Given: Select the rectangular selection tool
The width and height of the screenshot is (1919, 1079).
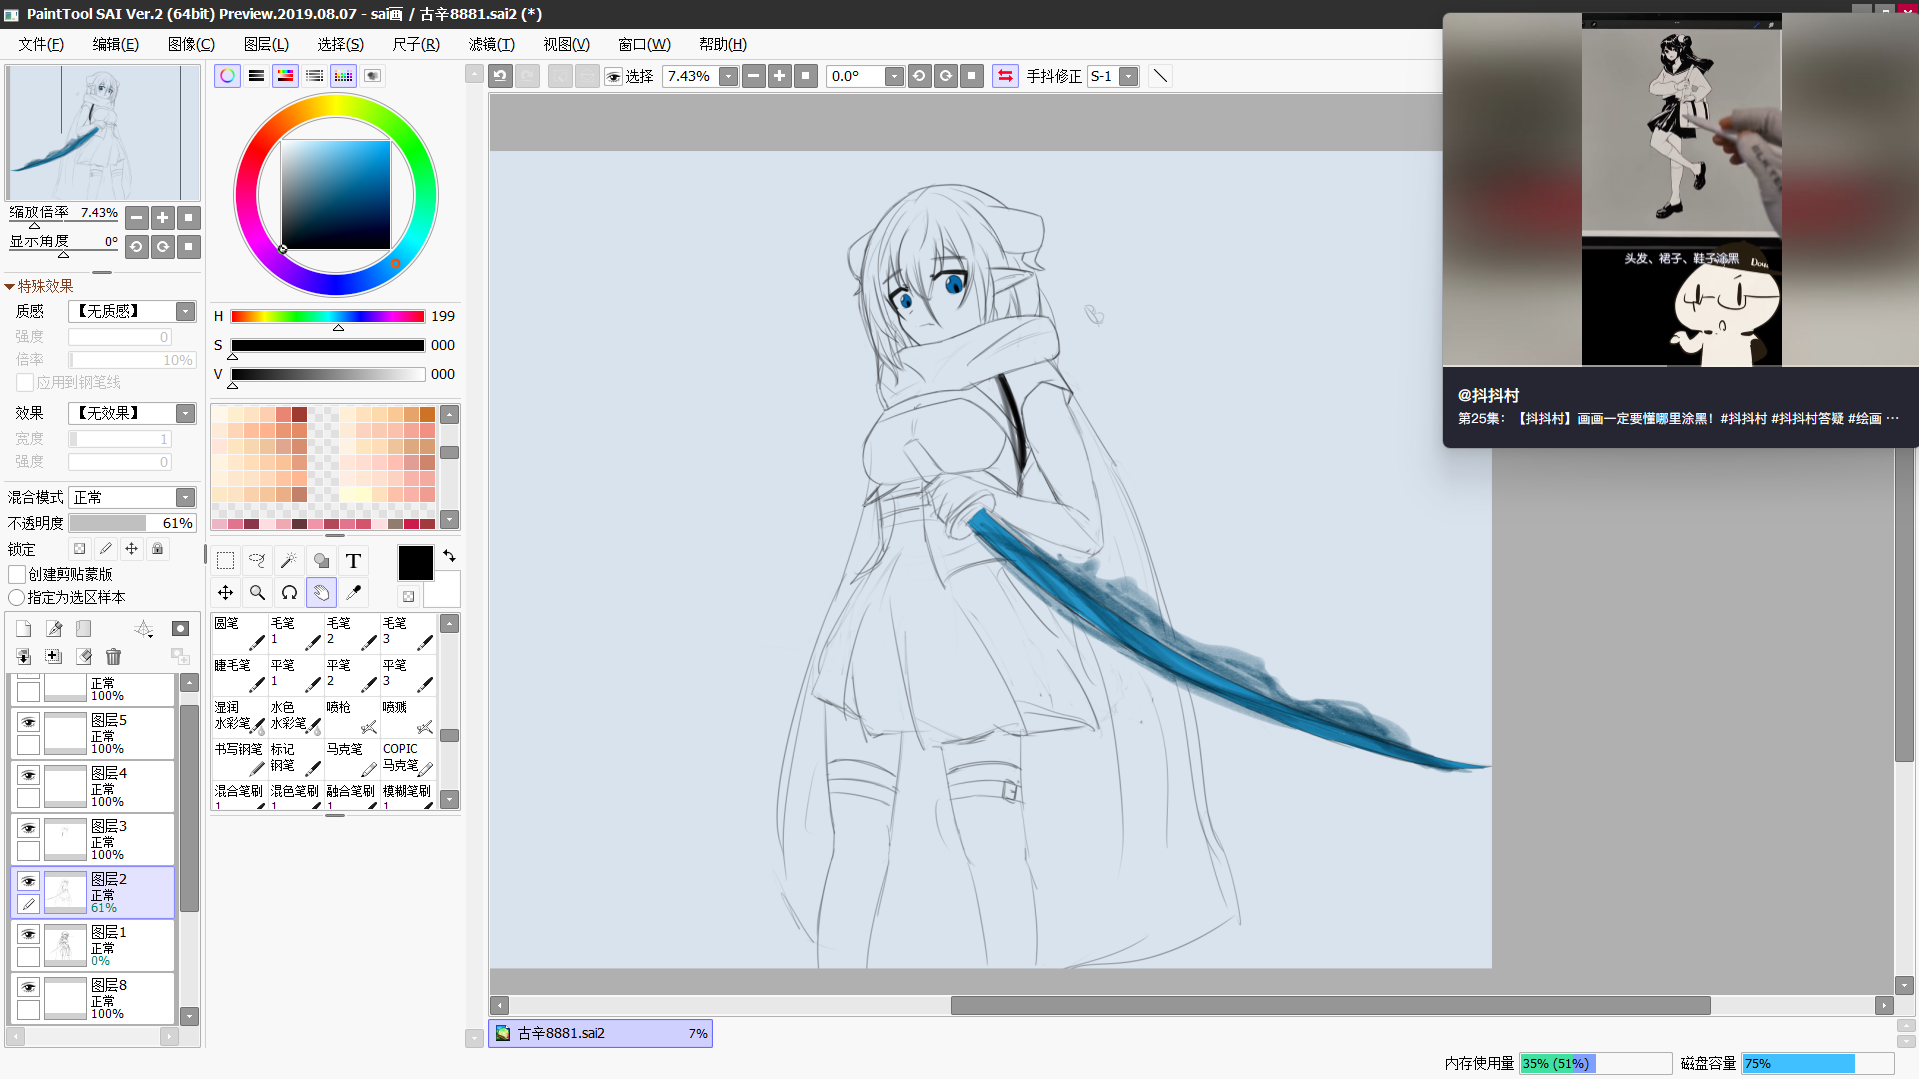Looking at the screenshot, I should pos(225,561).
